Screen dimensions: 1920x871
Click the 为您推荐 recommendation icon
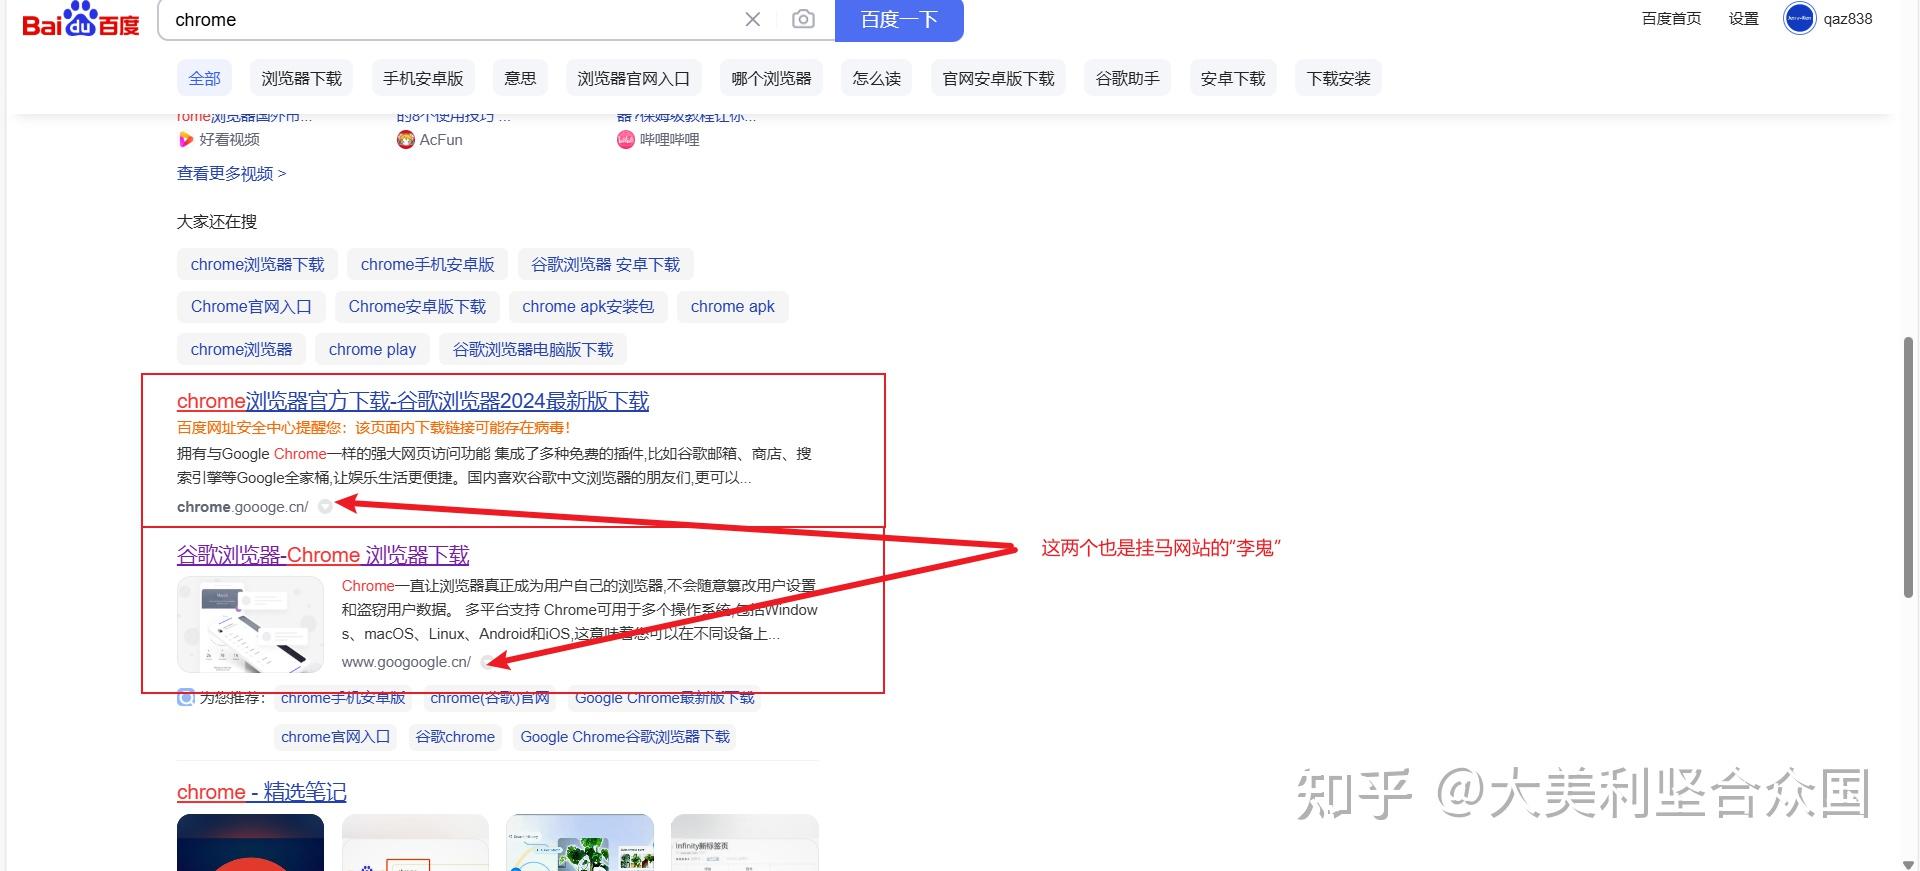coord(186,697)
